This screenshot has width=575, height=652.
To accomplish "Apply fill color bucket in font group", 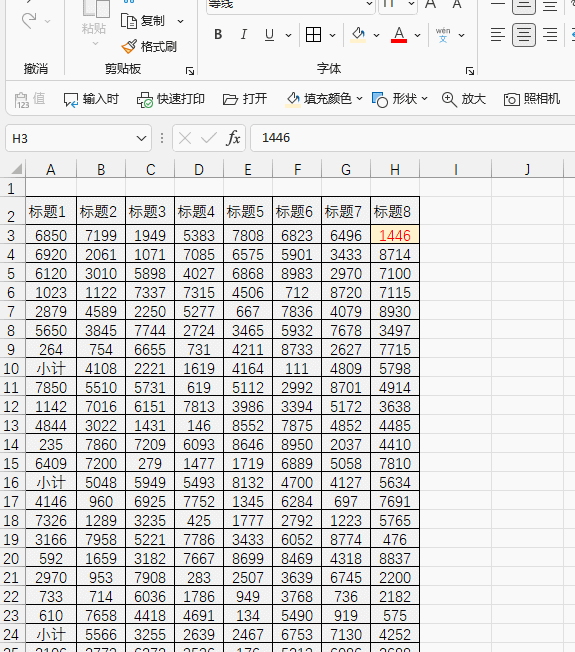I will pyautogui.click(x=358, y=35).
